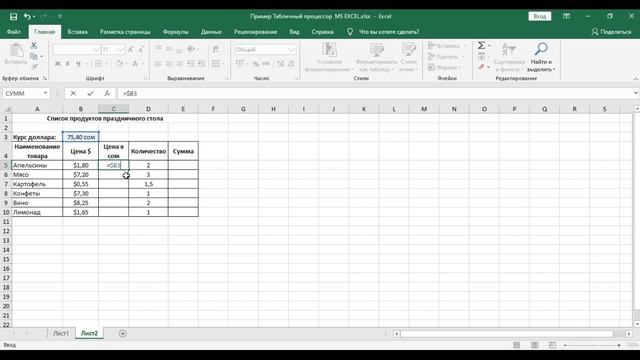
Task: Open the Файл menu tab
Action: click(x=13, y=32)
